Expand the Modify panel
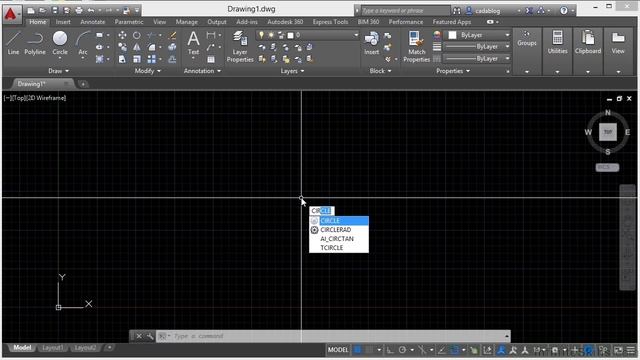Screen dimensions: 640x360 pyautogui.click(x=147, y=71)
